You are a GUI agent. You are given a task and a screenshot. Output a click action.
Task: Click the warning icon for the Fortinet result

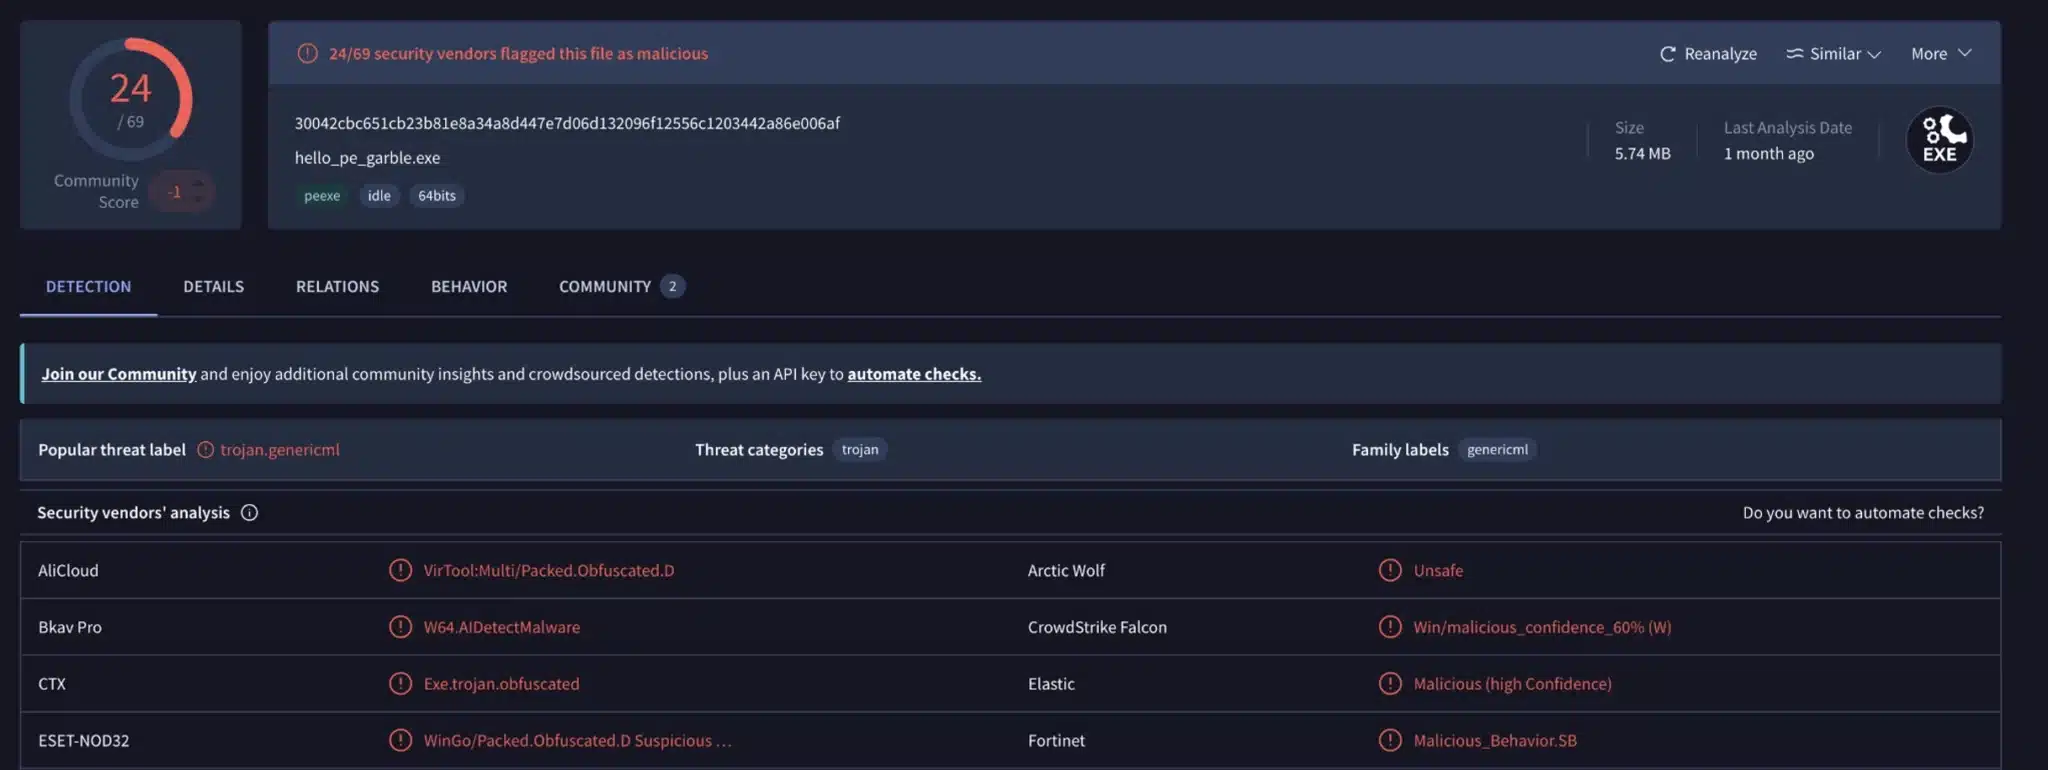click(1390, 741)
